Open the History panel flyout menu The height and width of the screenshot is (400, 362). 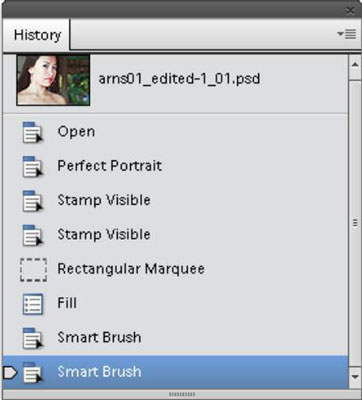[347, 34]
